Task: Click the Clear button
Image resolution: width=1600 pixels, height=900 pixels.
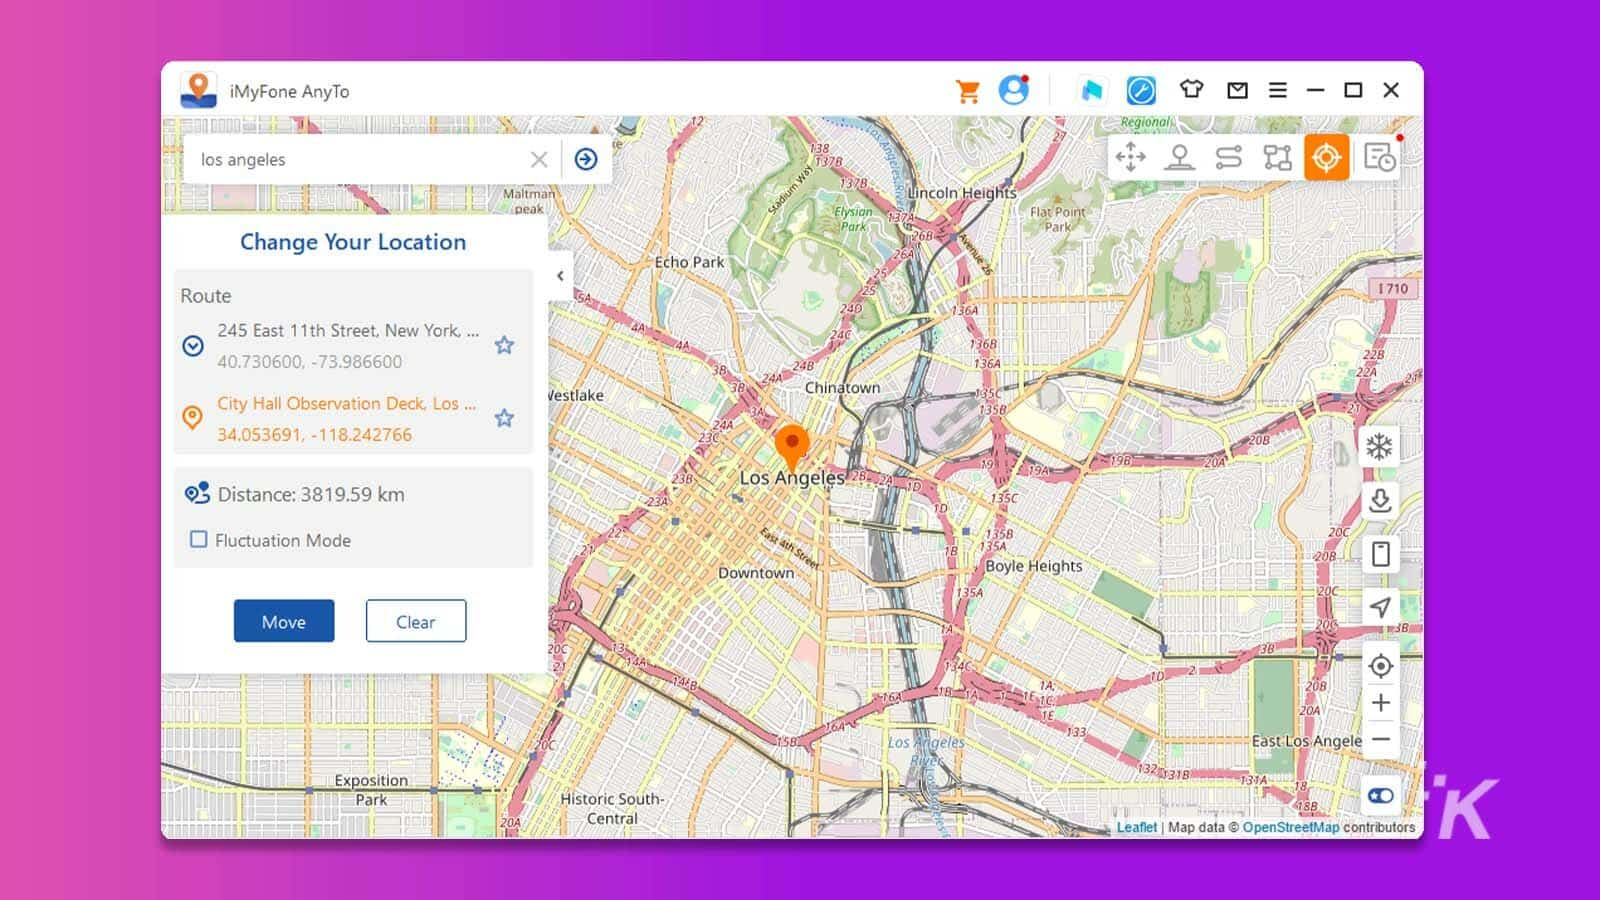Action: pos(416,621)
